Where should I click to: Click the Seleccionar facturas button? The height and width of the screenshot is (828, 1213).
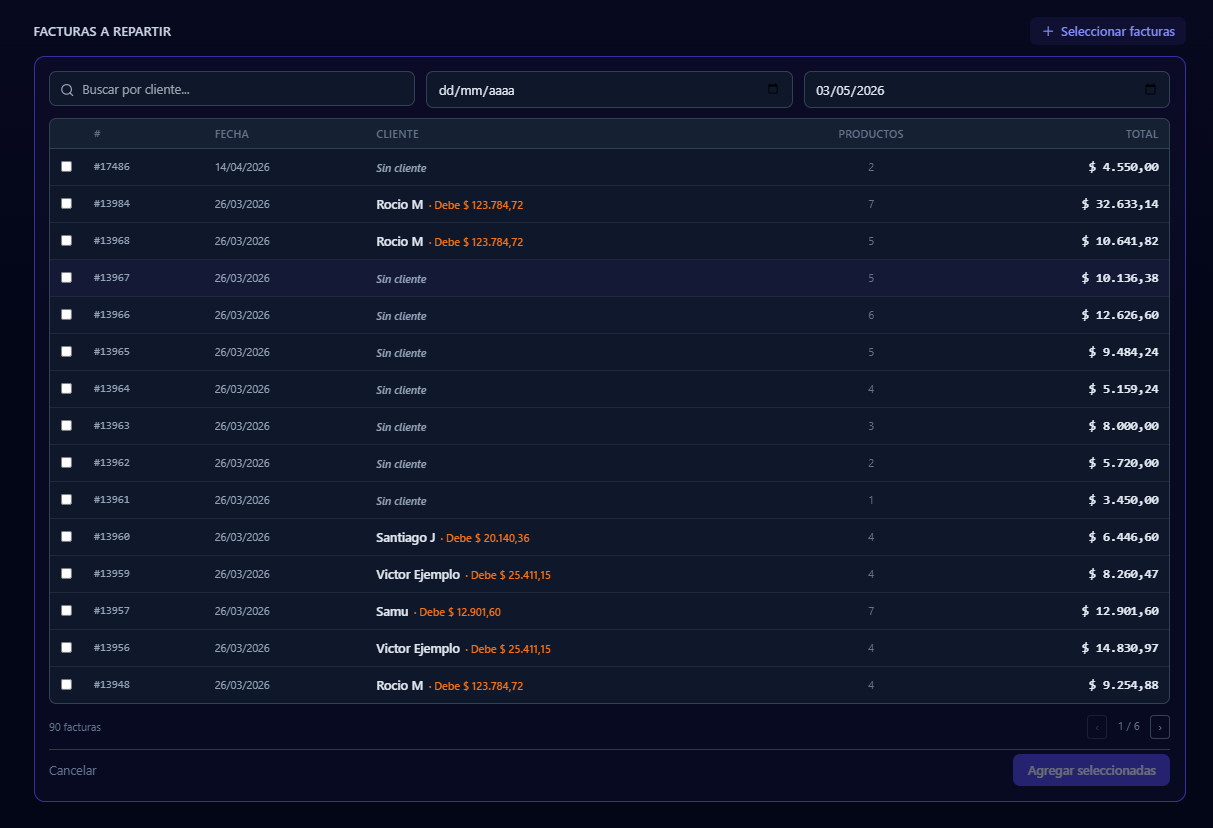[1108, 31]
